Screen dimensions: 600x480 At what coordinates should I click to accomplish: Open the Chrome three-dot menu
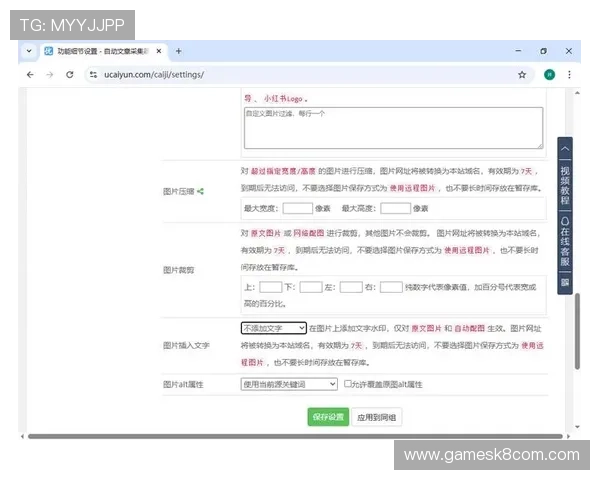pos(569,75)
